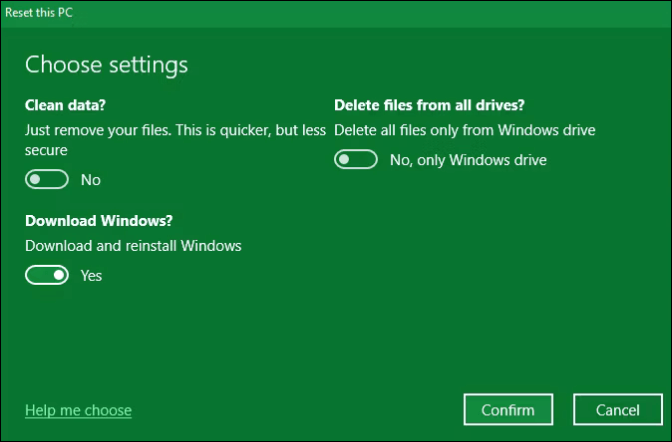Click the knob of the Download Windows switch

click(58, 275)
